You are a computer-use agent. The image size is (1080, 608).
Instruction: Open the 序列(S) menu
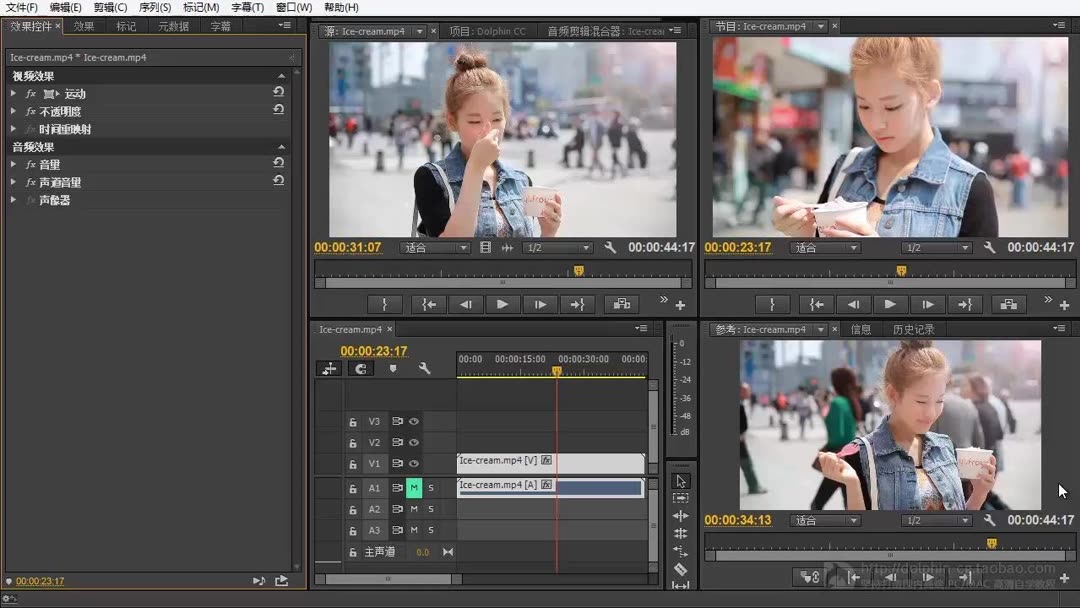point(155,7)
